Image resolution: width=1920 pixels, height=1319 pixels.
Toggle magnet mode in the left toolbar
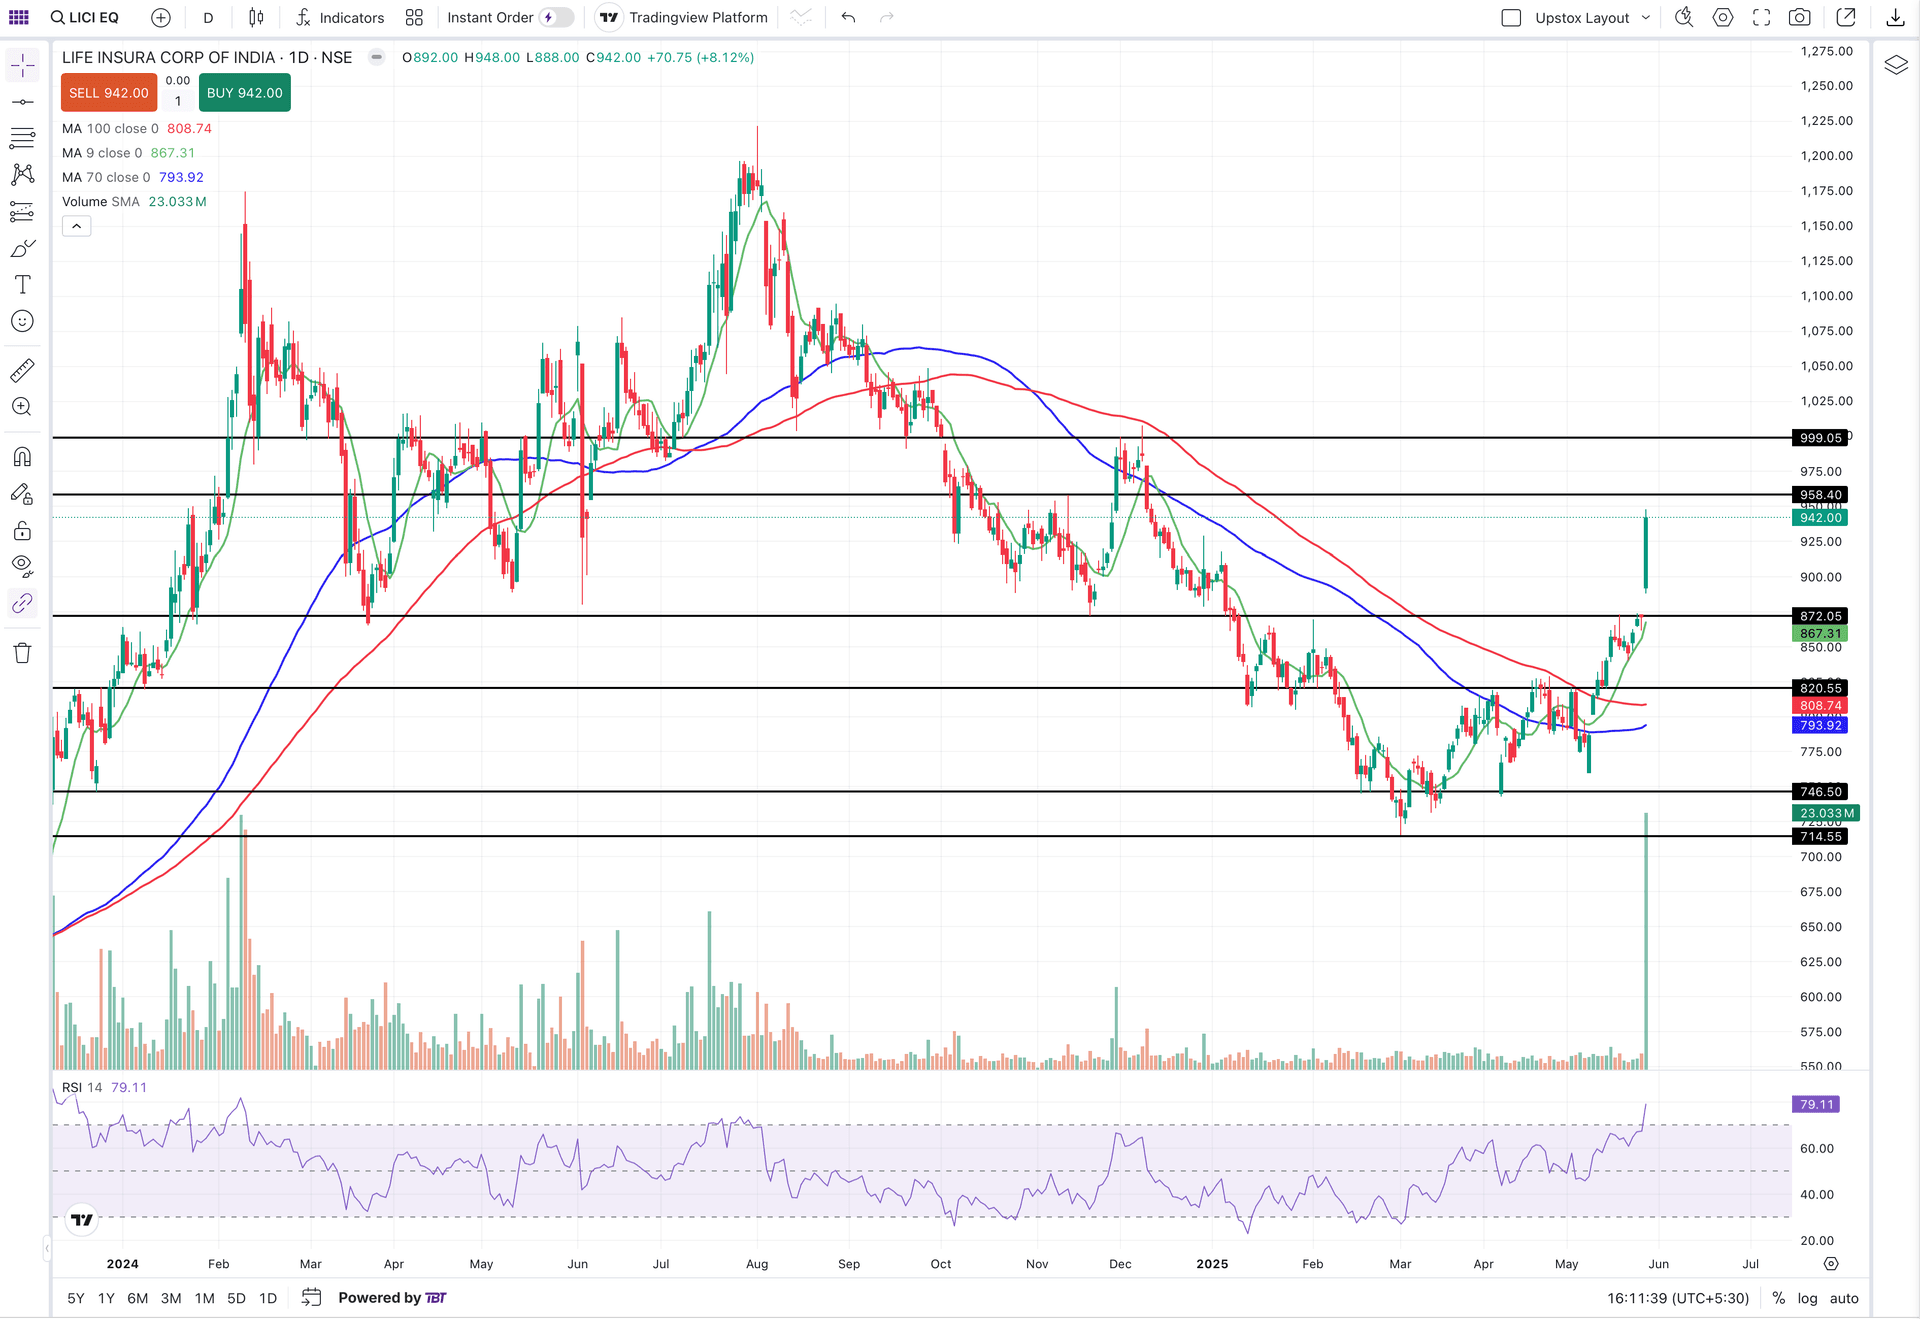(x=22, y=457)
